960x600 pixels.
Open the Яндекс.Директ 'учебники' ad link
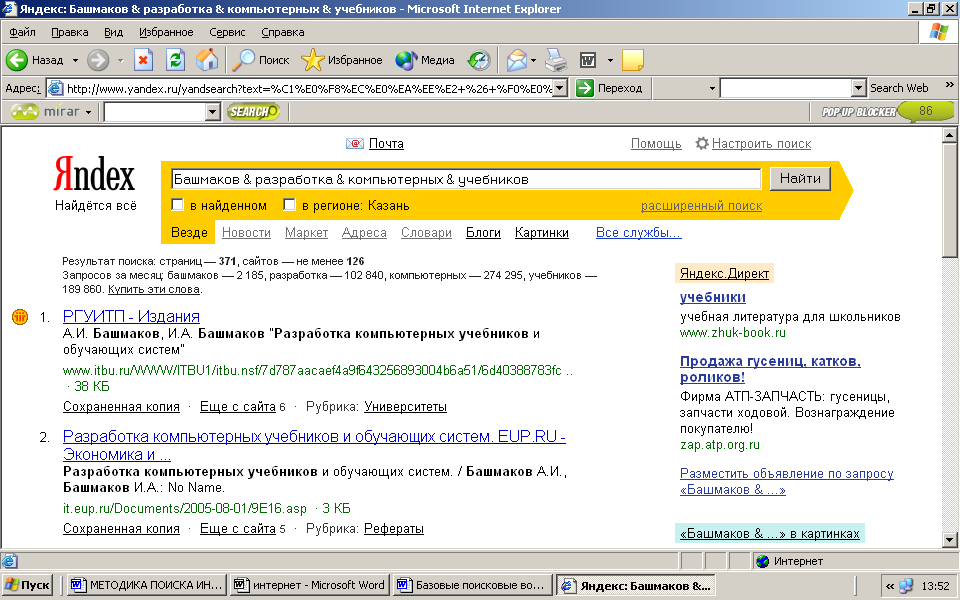pyautogui.click(x=713, y=297)
